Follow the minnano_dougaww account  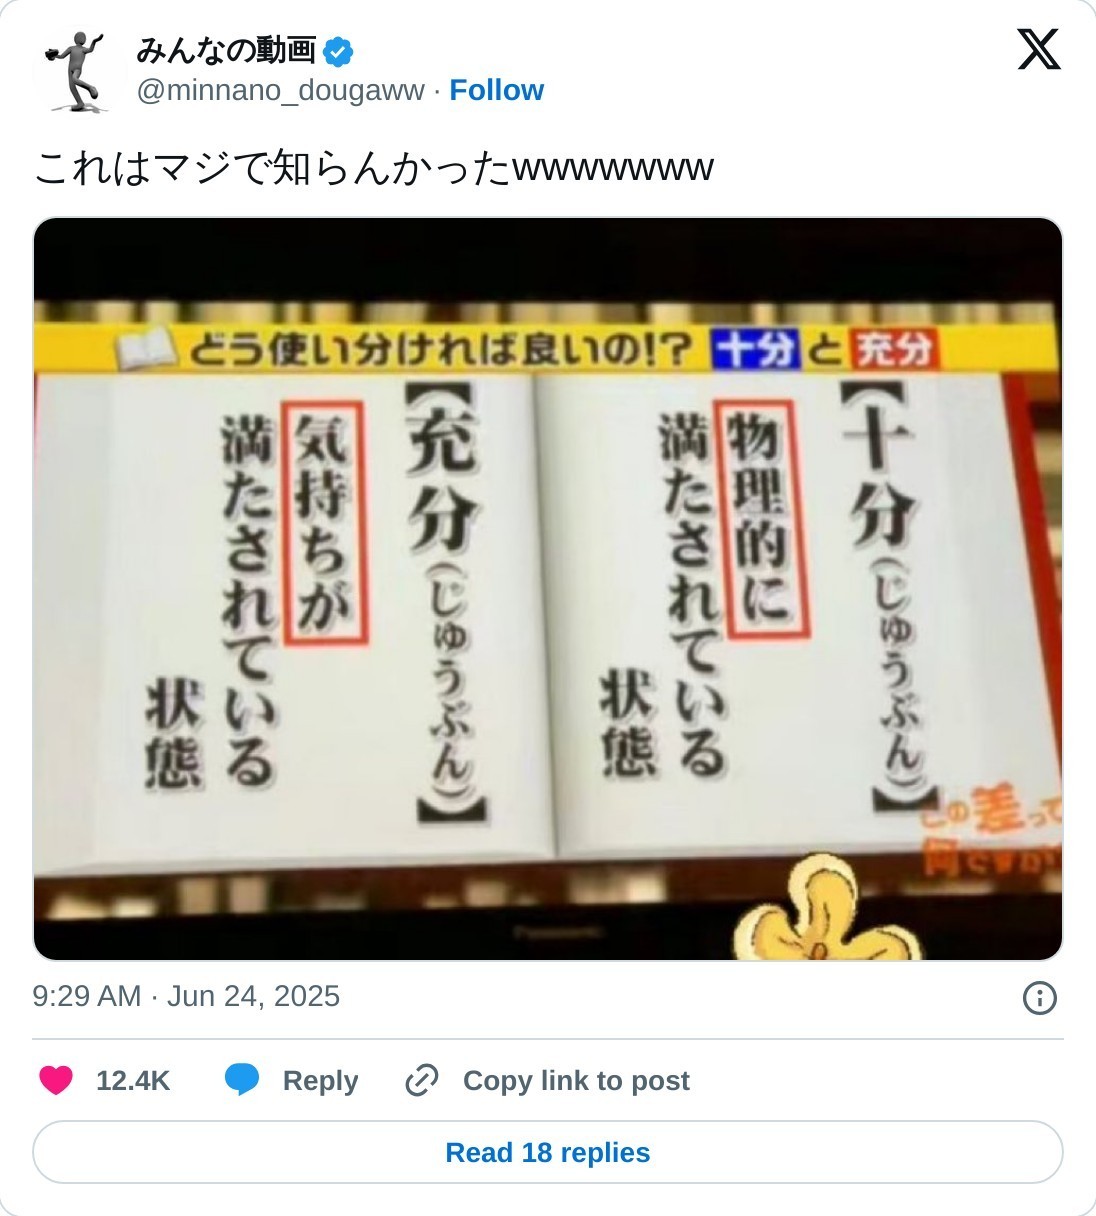pyautogui.click(x=496, y=90)
